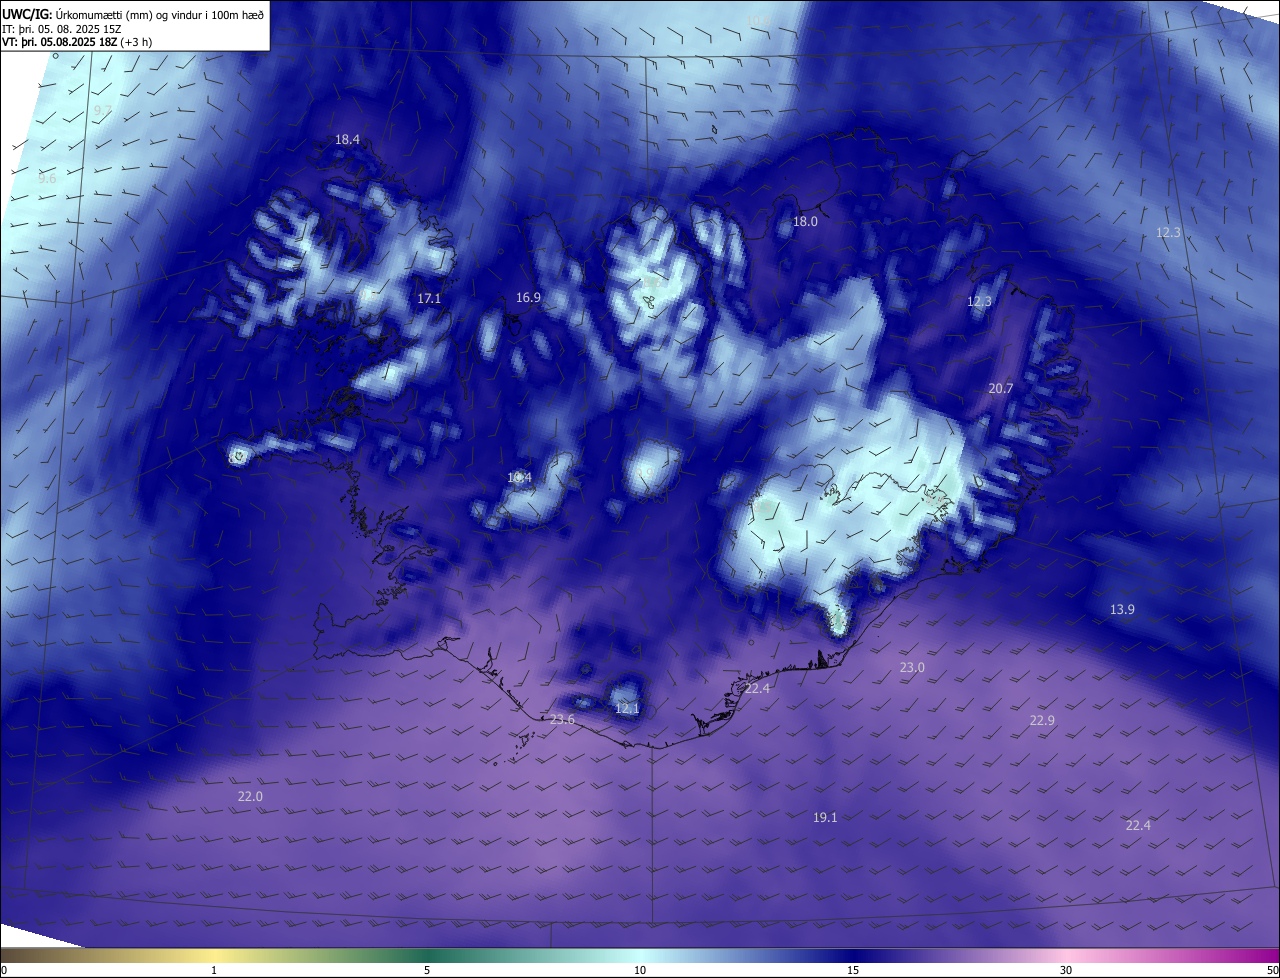Select the 20.7 value label
The height and width of the screenshot is (978, 1280).
coord(1001,389)
